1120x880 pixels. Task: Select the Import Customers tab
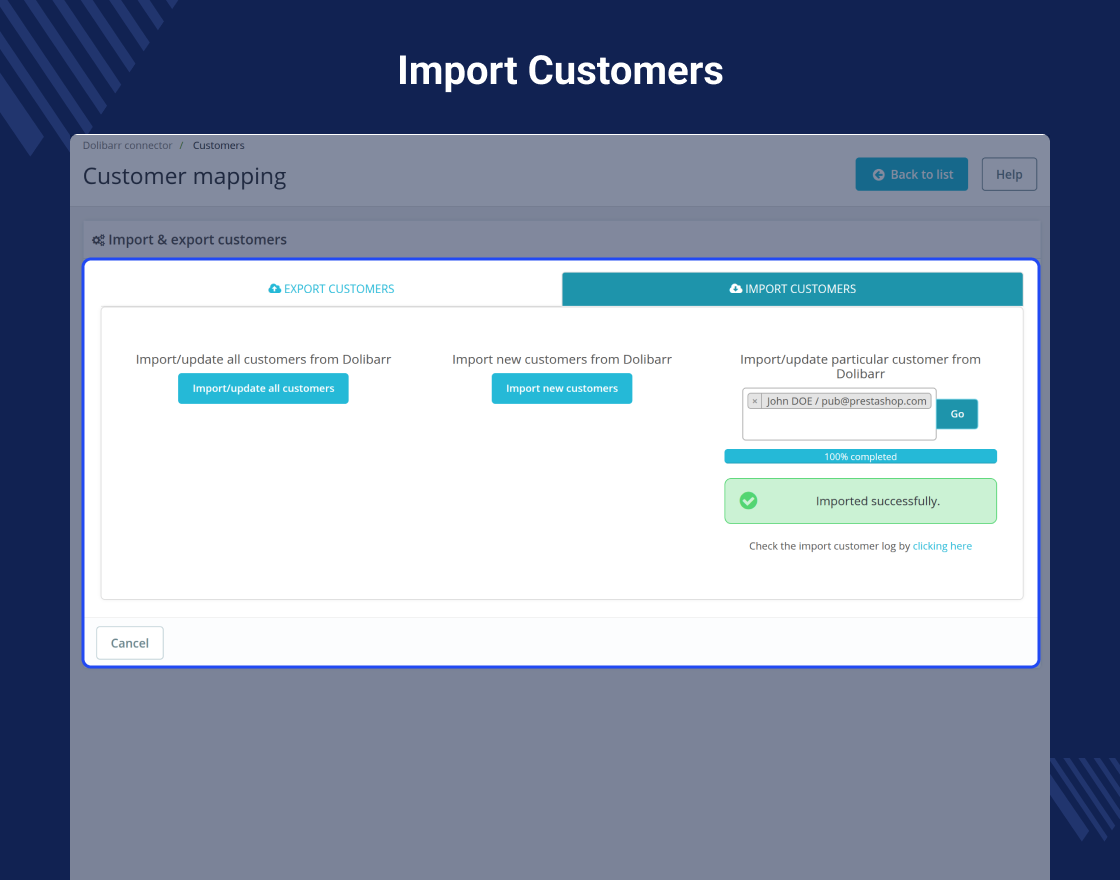tap(792, 289)
